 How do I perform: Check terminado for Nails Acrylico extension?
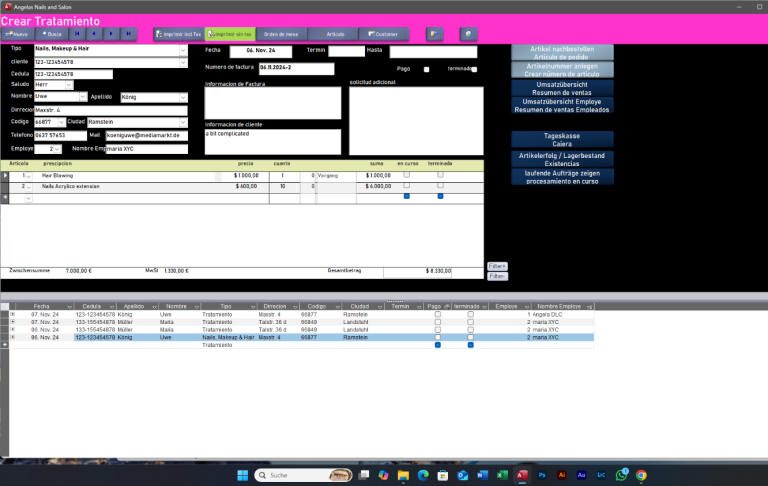click(440, 186)
